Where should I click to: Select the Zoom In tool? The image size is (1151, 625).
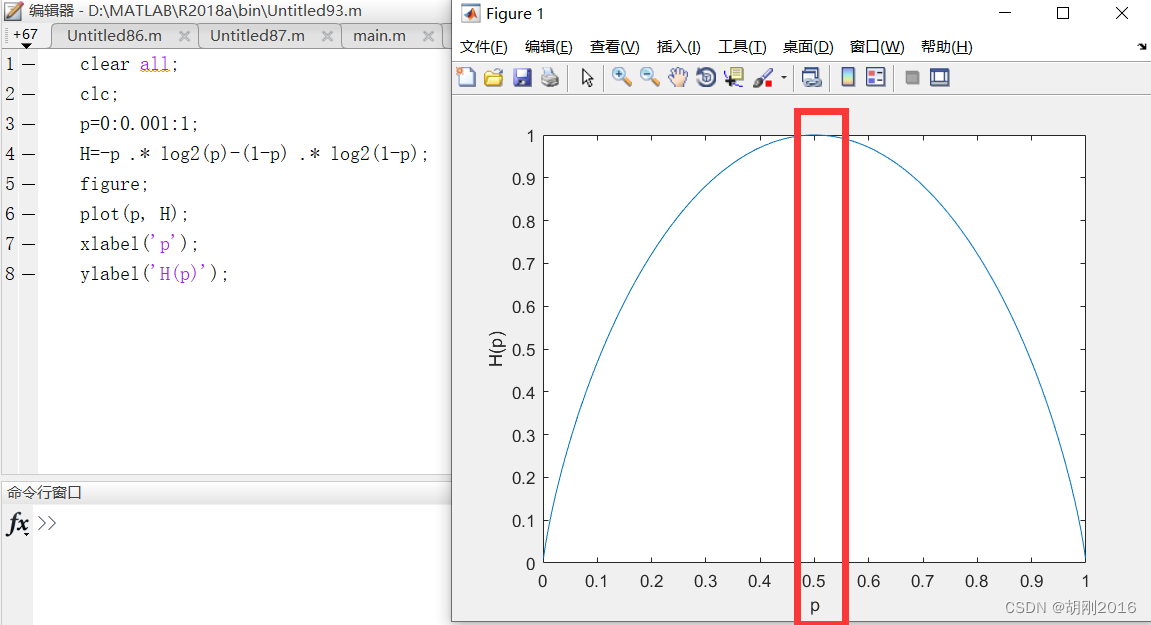tap(620, 77)
